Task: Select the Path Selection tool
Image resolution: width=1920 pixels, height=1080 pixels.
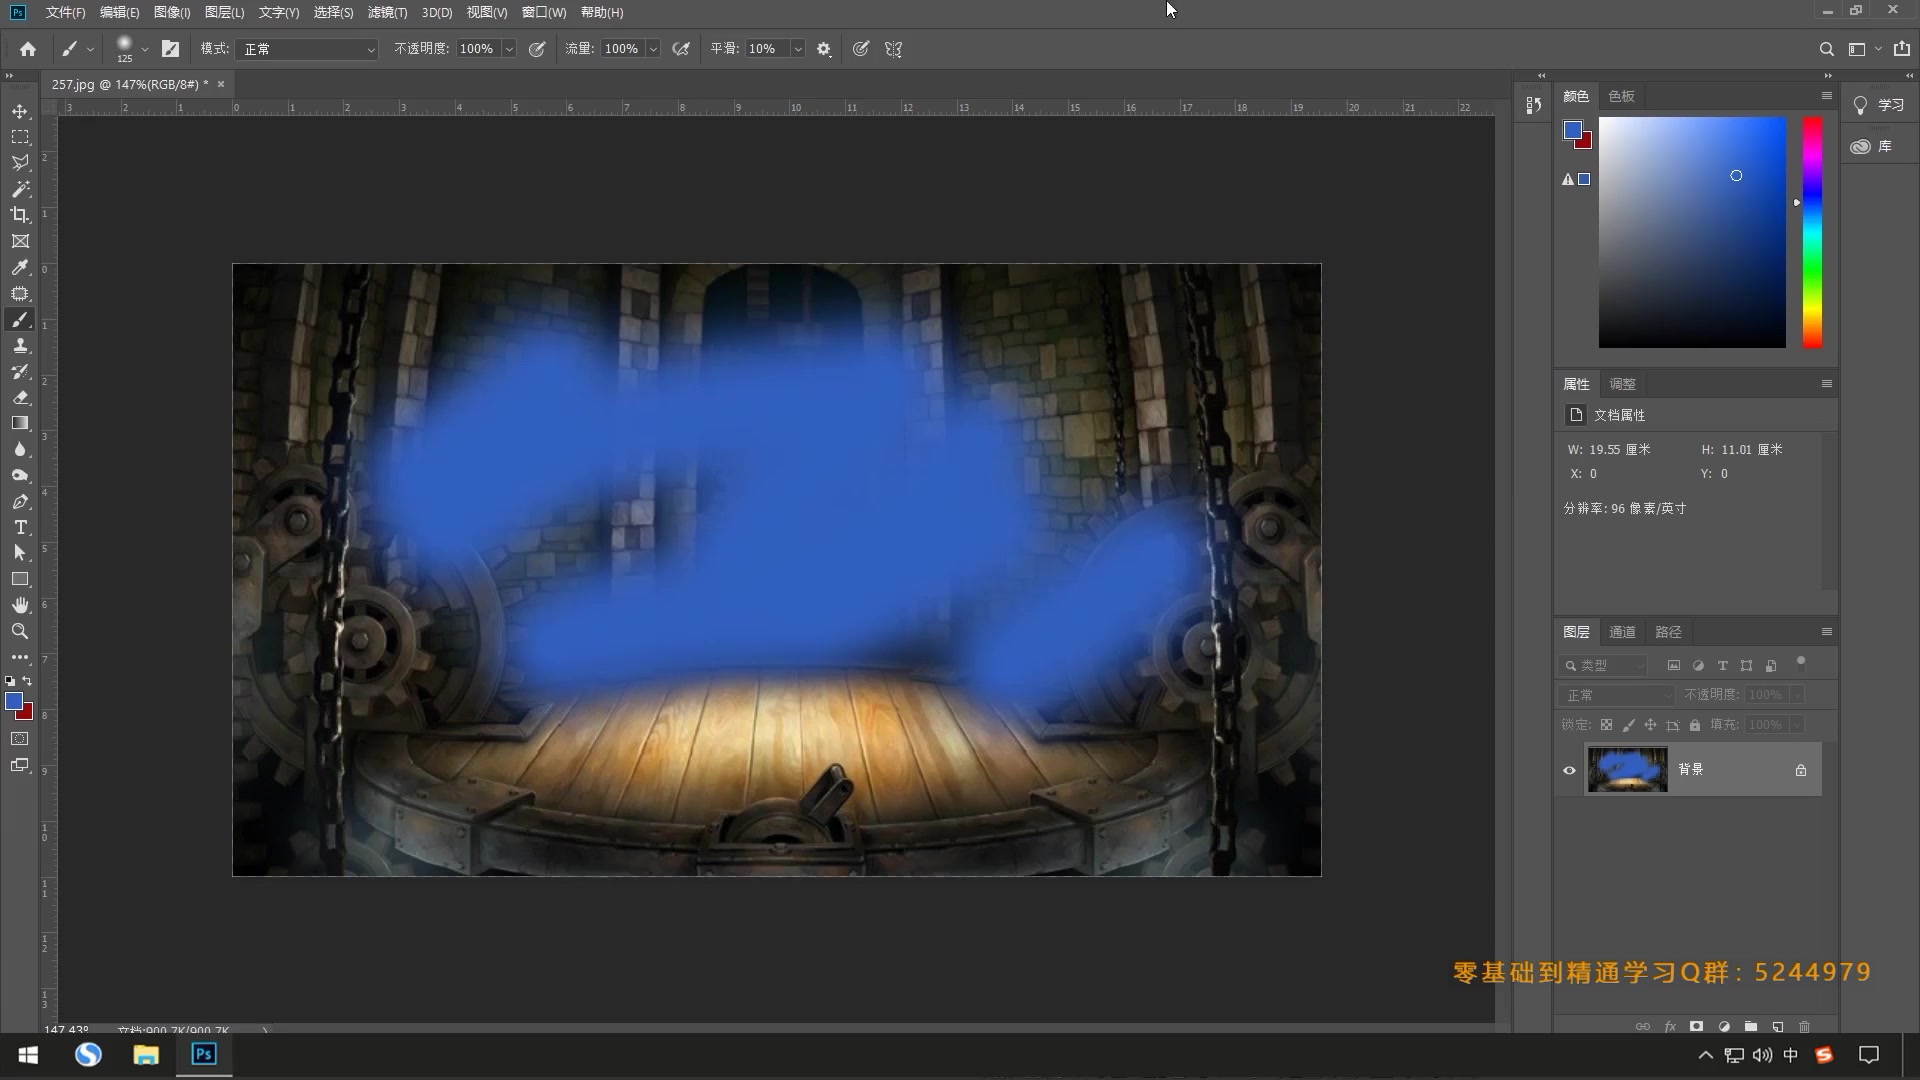Action: [20, 553]
